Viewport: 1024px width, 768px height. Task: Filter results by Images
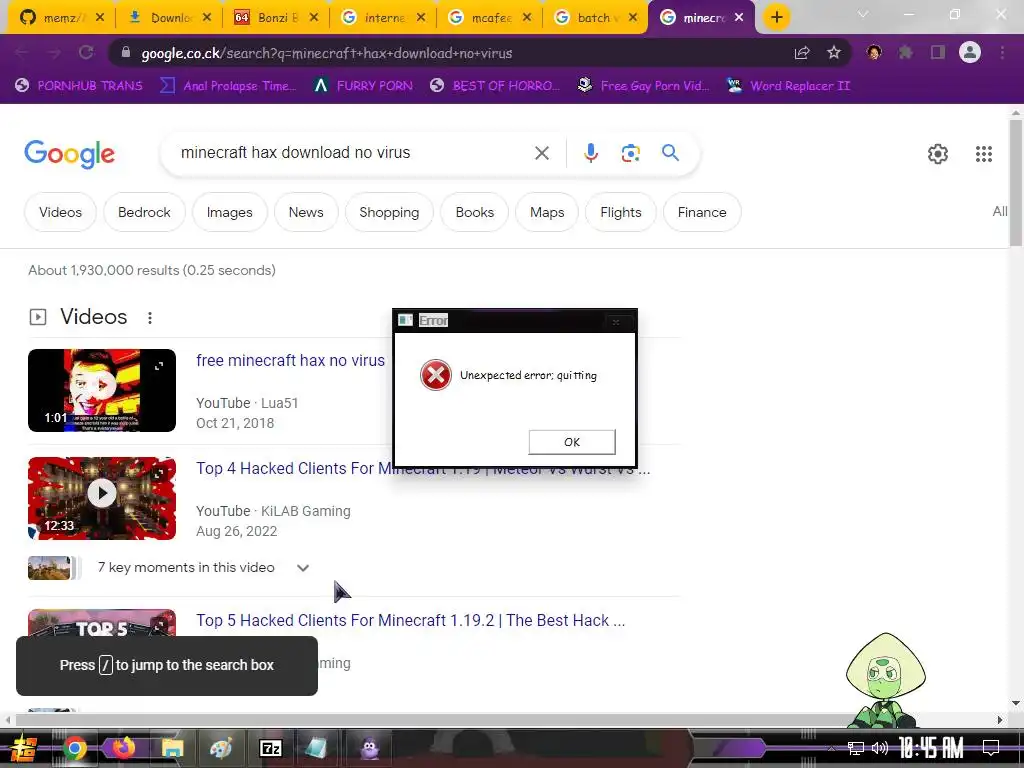pos(229,212)
